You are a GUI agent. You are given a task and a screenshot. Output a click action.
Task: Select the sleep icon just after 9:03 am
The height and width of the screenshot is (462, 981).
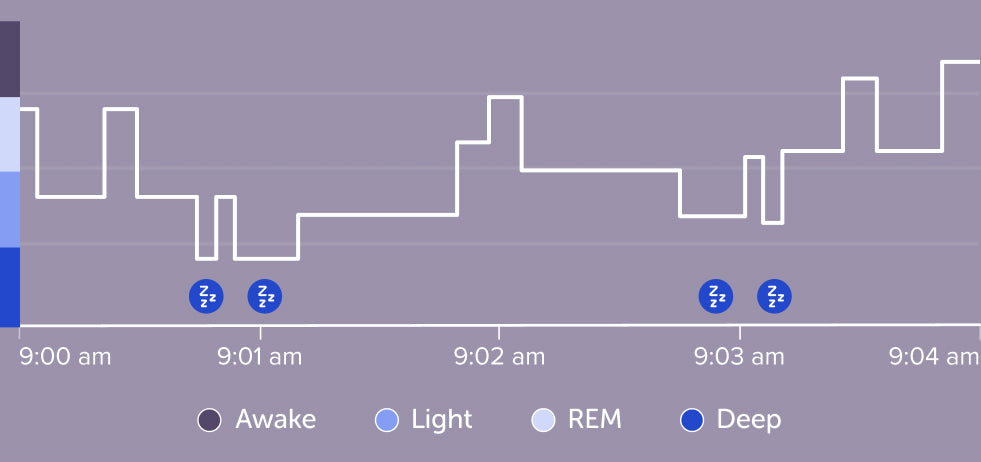[774, 296]
